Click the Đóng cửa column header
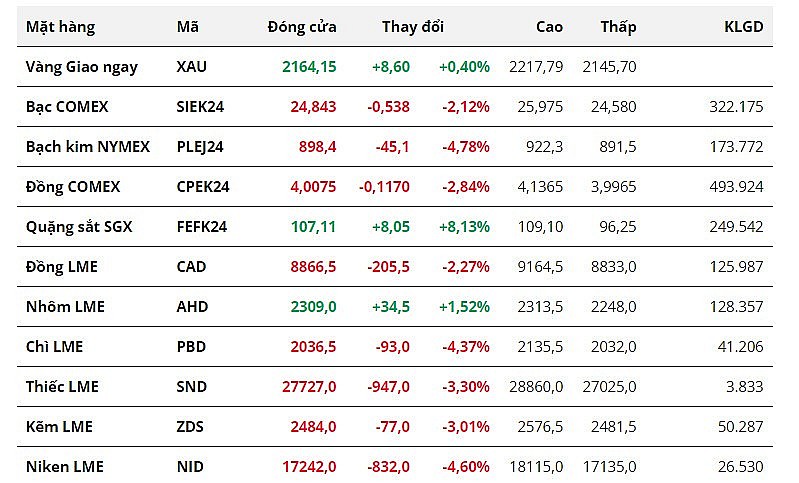The height and width of the screenshot is (483, 799). pyautogui.click(x=302, y=27)
